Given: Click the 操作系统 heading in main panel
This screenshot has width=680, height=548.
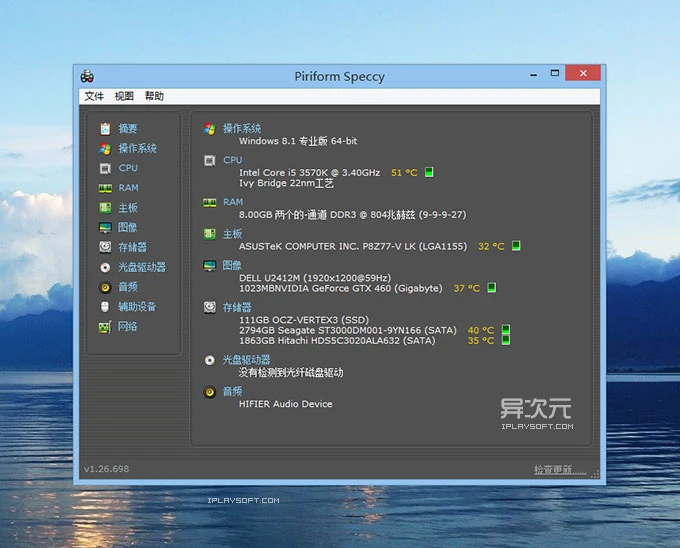Looking at the screenshot, I should (242, 129).
